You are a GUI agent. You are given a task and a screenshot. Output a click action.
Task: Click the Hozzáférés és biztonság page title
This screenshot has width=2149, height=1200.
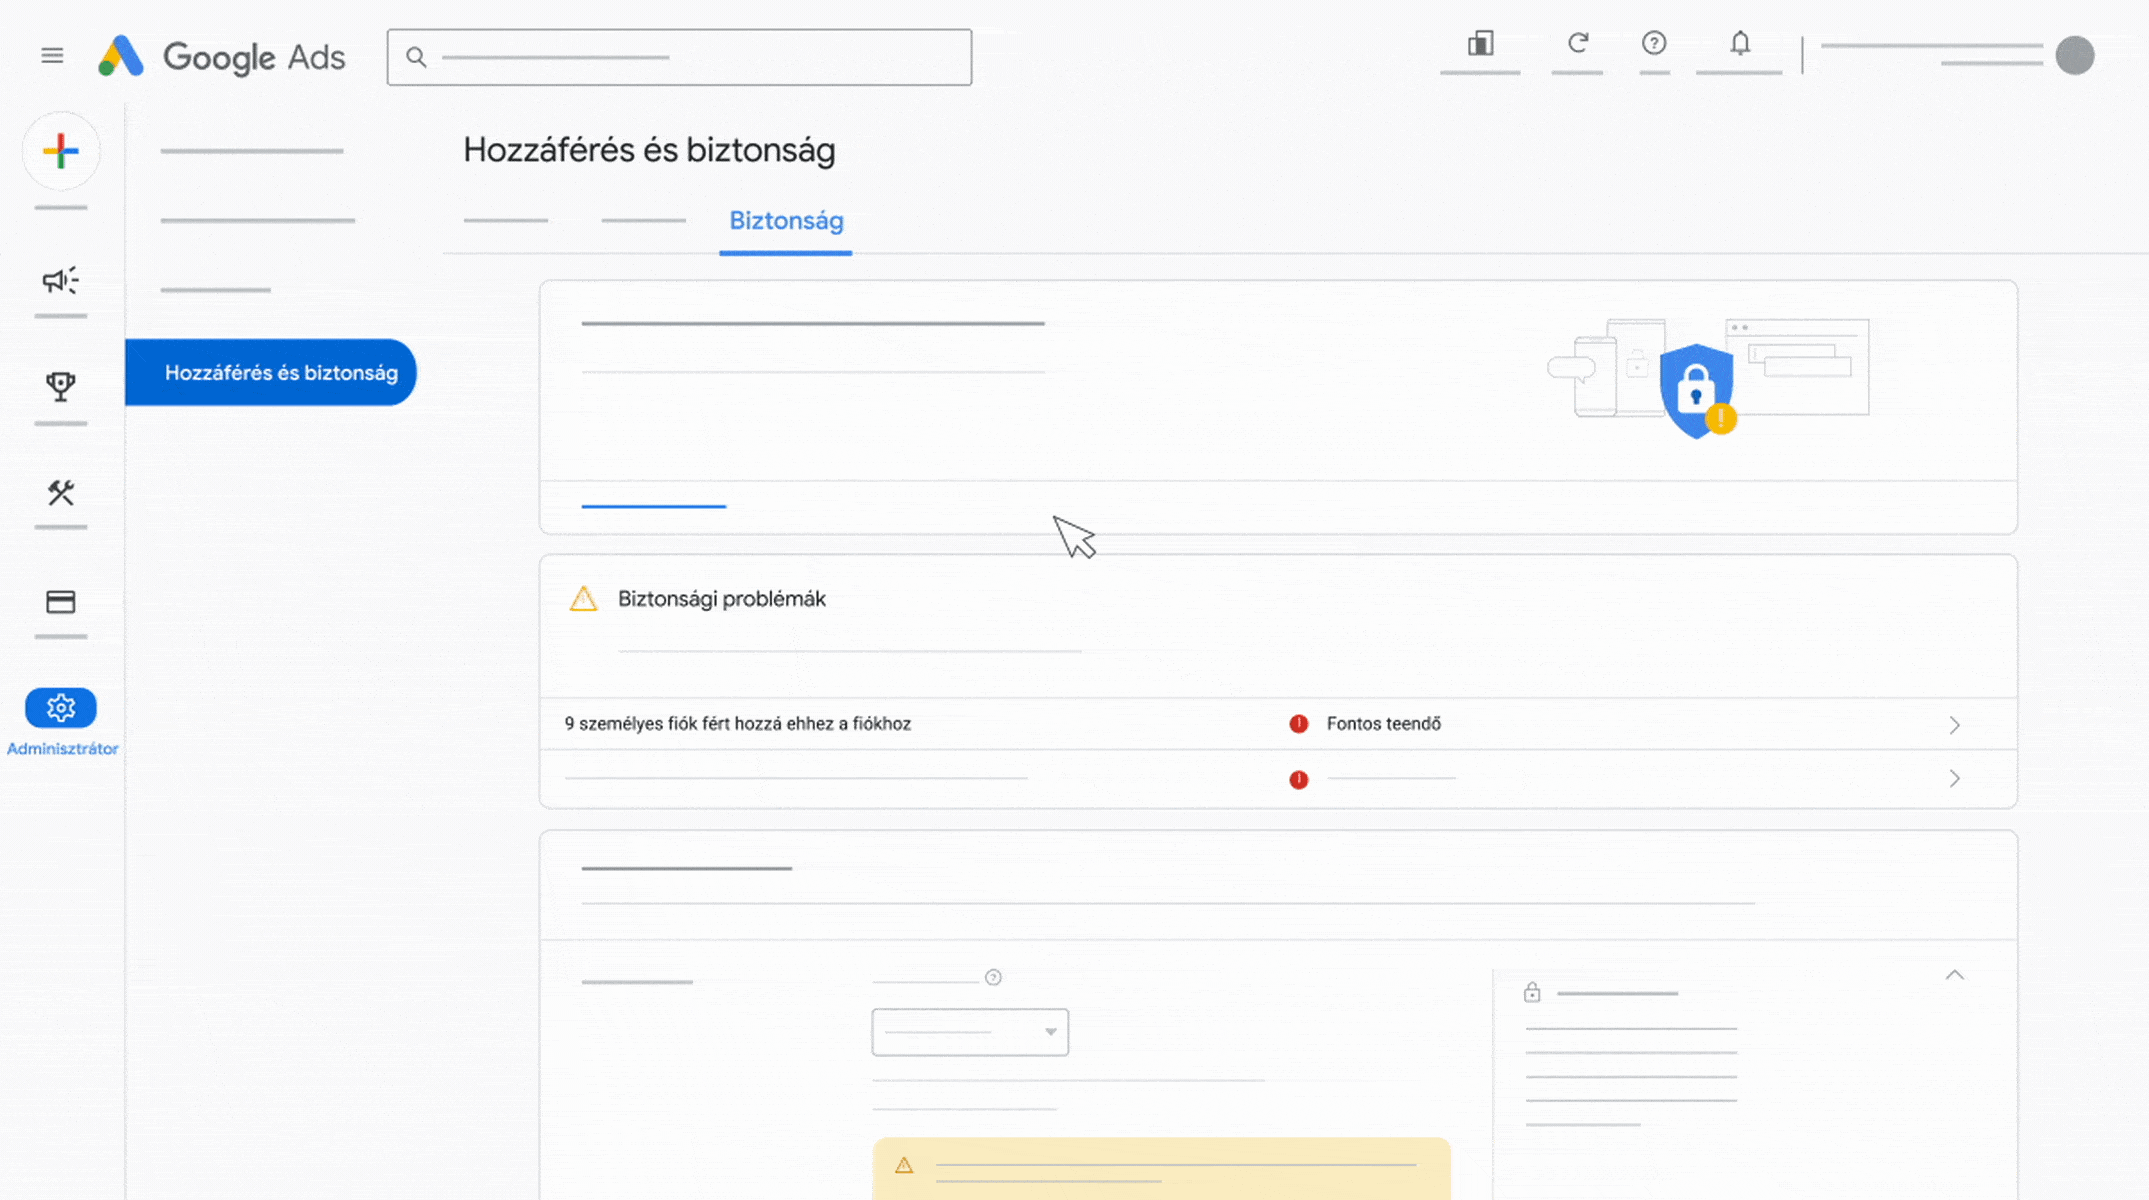pos(649,150)
